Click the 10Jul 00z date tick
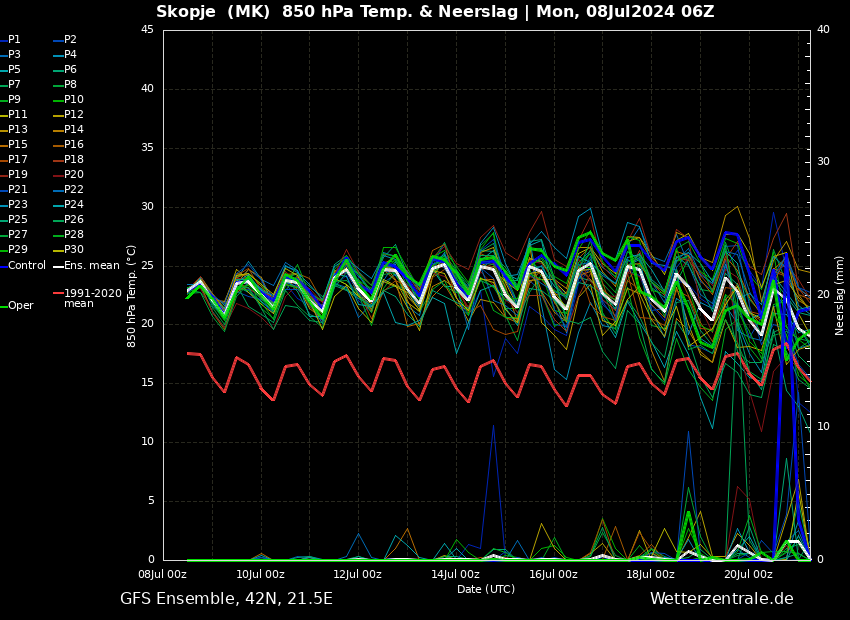The height and width of the screenshot is (620, 850). [x=260, y=574]
